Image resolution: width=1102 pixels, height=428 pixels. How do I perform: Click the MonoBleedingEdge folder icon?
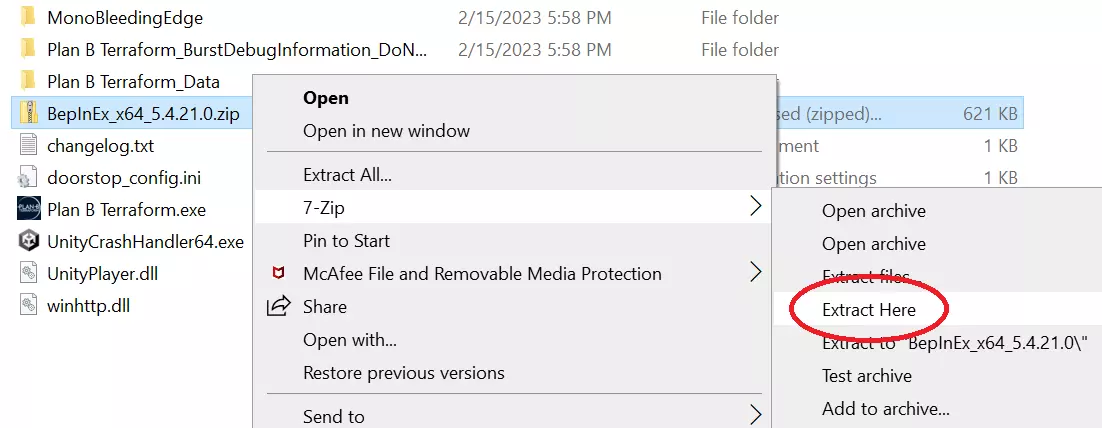click(28, 18)
